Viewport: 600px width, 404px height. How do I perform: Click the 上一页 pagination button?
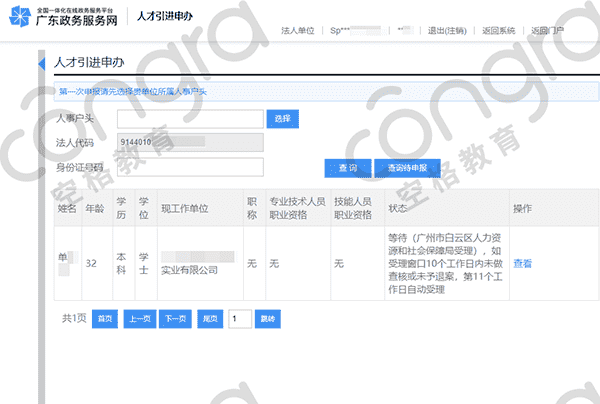140,319
